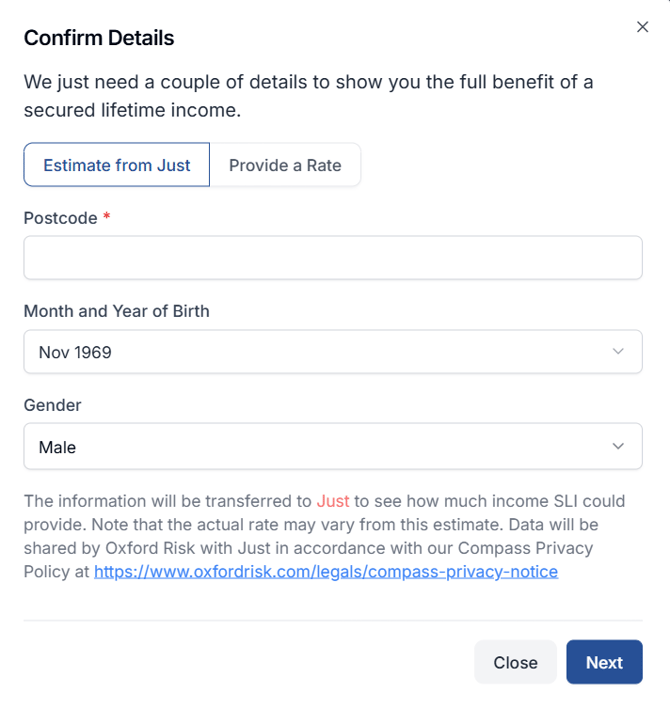Screen dimensions: 670x708
Task: Click the divider line above the Close button
Action: point(333,620)
